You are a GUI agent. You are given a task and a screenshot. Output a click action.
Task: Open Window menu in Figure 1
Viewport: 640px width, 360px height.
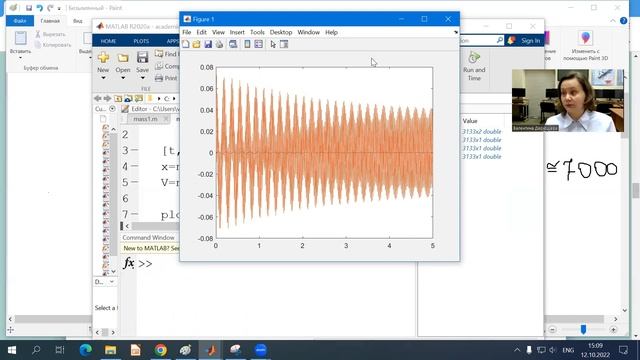(308, 32)
